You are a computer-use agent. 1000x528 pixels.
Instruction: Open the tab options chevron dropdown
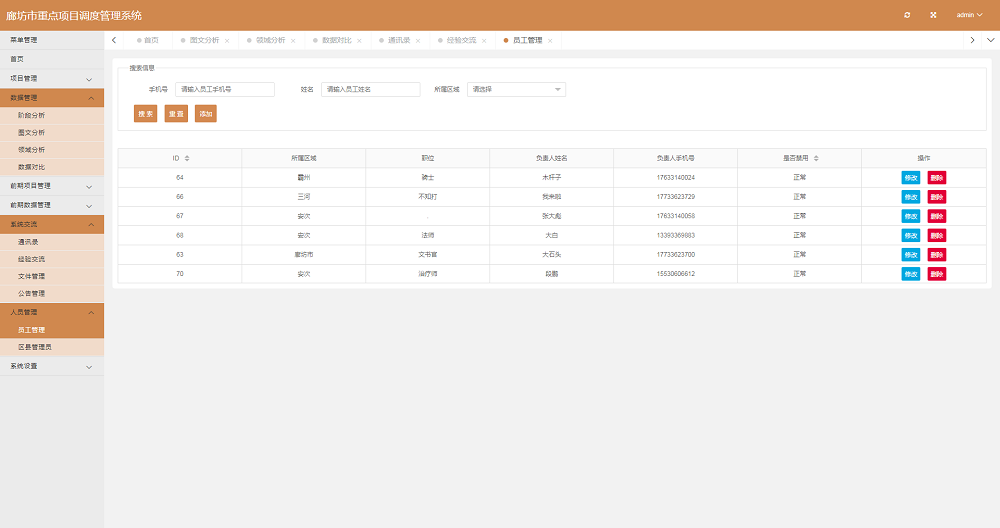[989, 40]
